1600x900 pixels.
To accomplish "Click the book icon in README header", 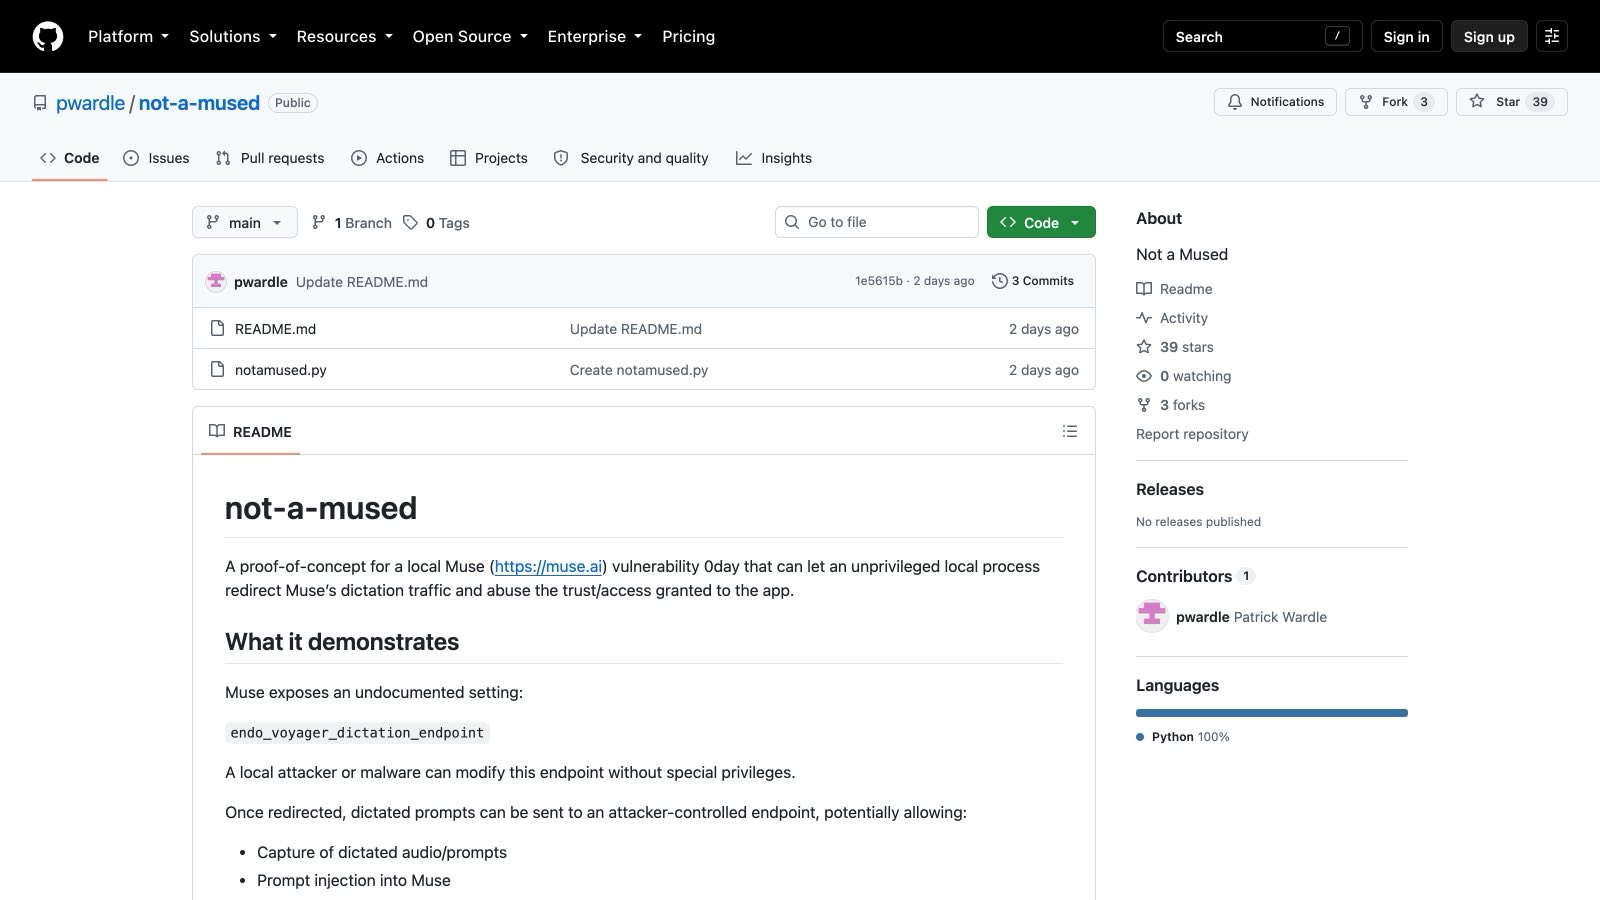I will (x=217, y=431).
